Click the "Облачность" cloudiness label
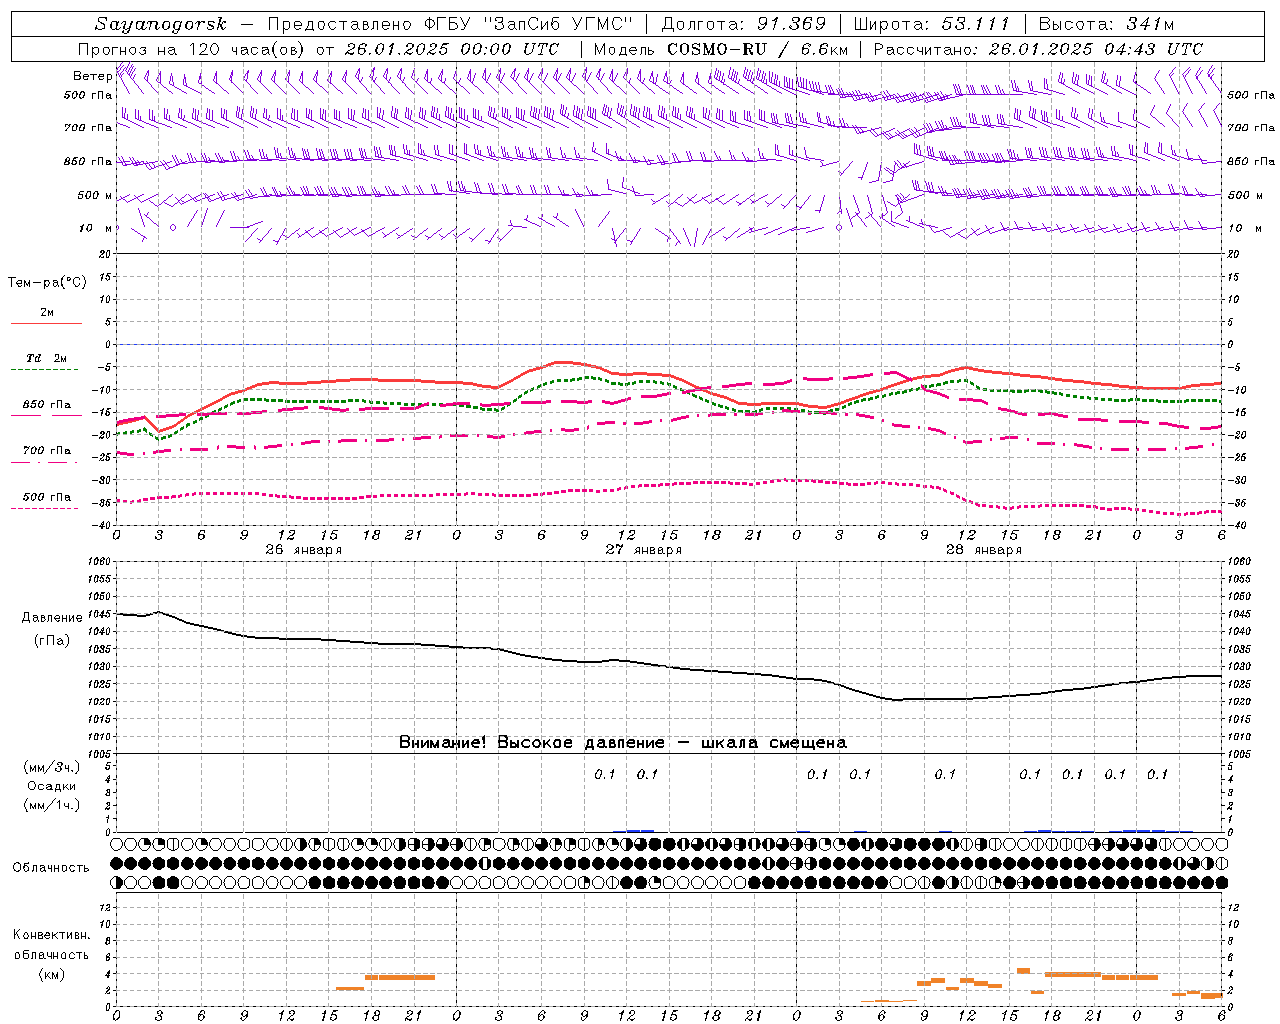This screenshot has width=1280, height=1024. [x=51, y=867]
